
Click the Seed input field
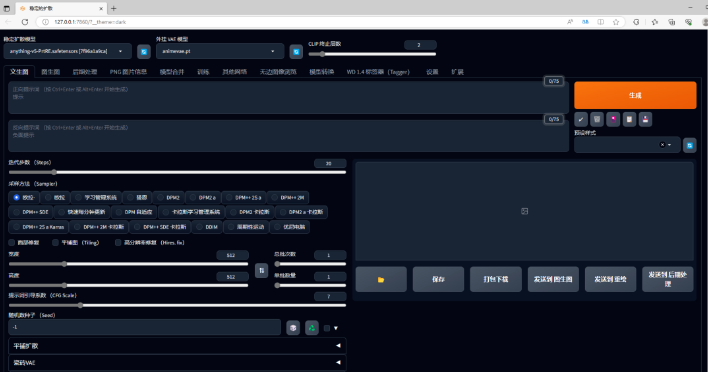pos(145,327)
